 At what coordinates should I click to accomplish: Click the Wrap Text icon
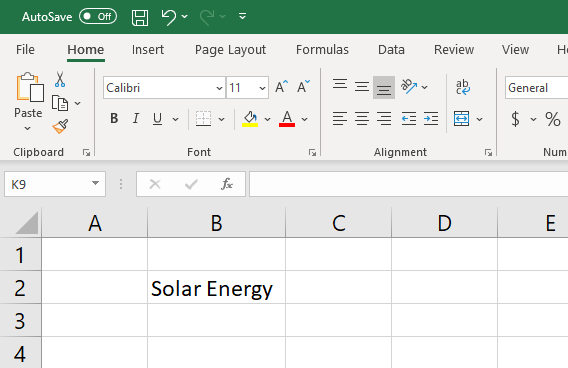[463, 87]
